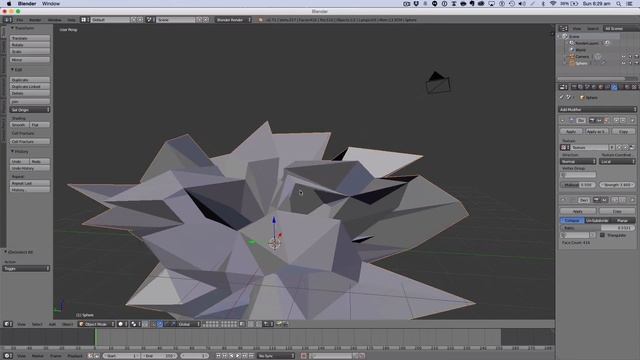This screenshot has height=360, width=640.
Task: Select the Camera object in outliner
Action: (582, 57)
